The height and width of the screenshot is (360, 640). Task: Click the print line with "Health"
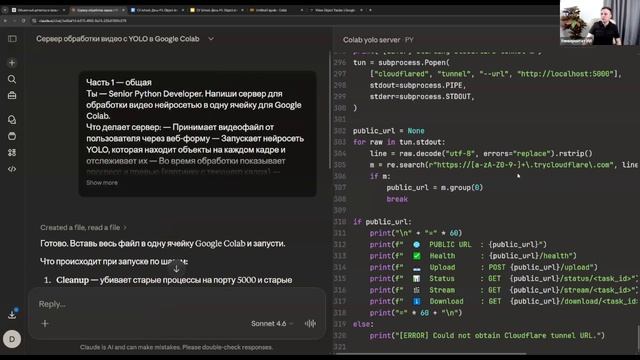click(473, 256)
